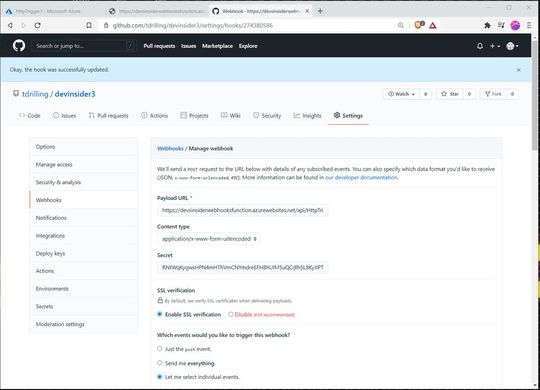This screenshot has height=390, width=540.
Task: Select Deploy keys in sidebar
Action: point(84,253)
